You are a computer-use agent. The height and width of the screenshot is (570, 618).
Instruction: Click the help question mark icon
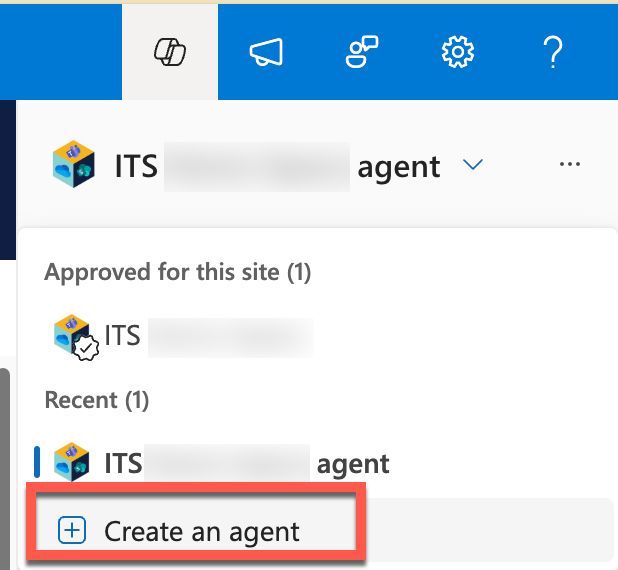[x=553, y=52]
